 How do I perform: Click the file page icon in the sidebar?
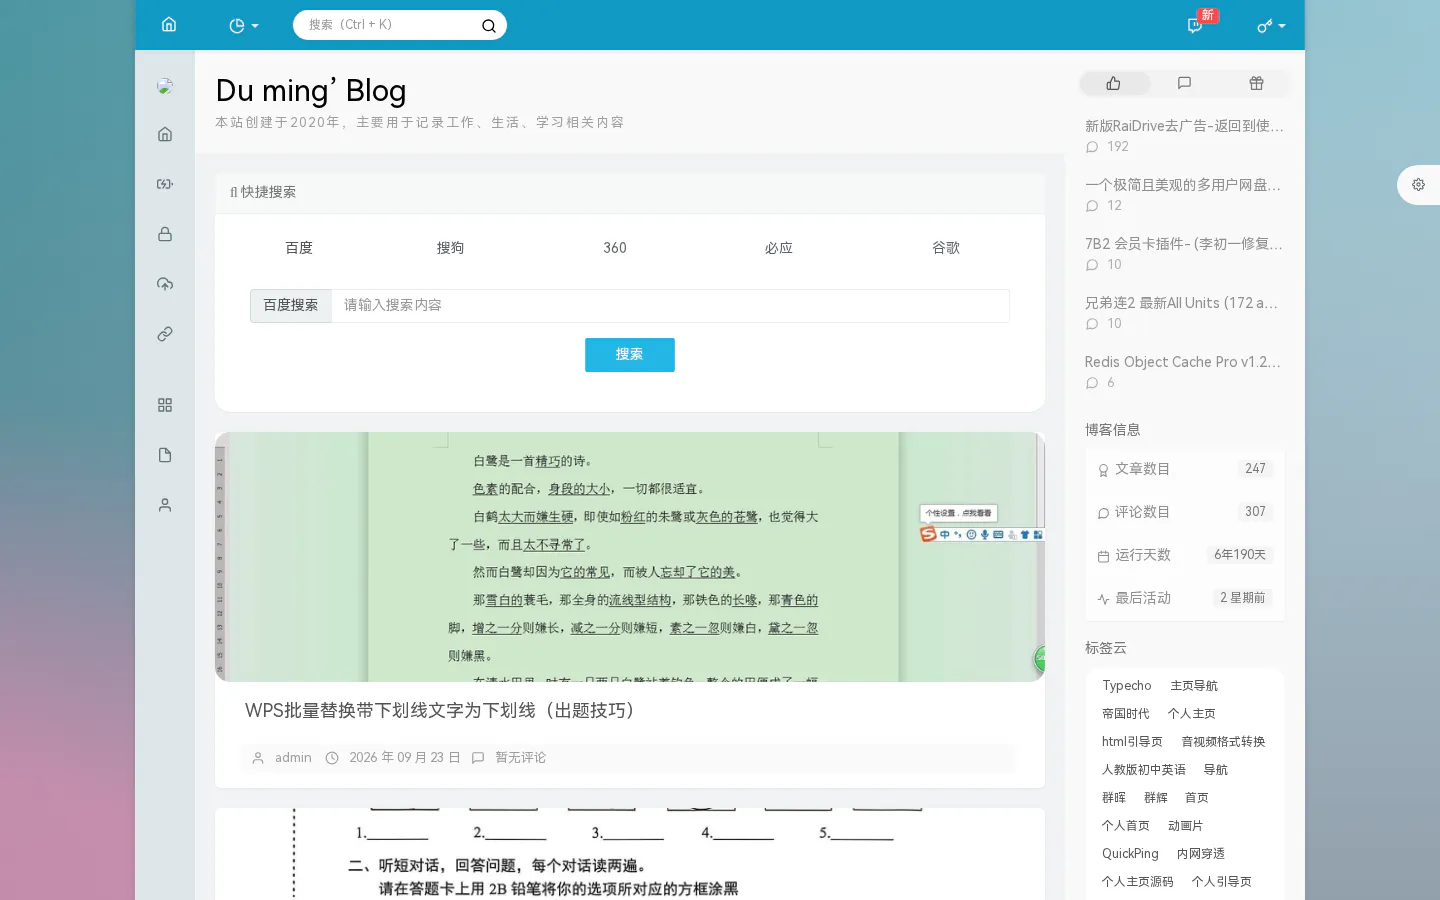pos(165,455)
